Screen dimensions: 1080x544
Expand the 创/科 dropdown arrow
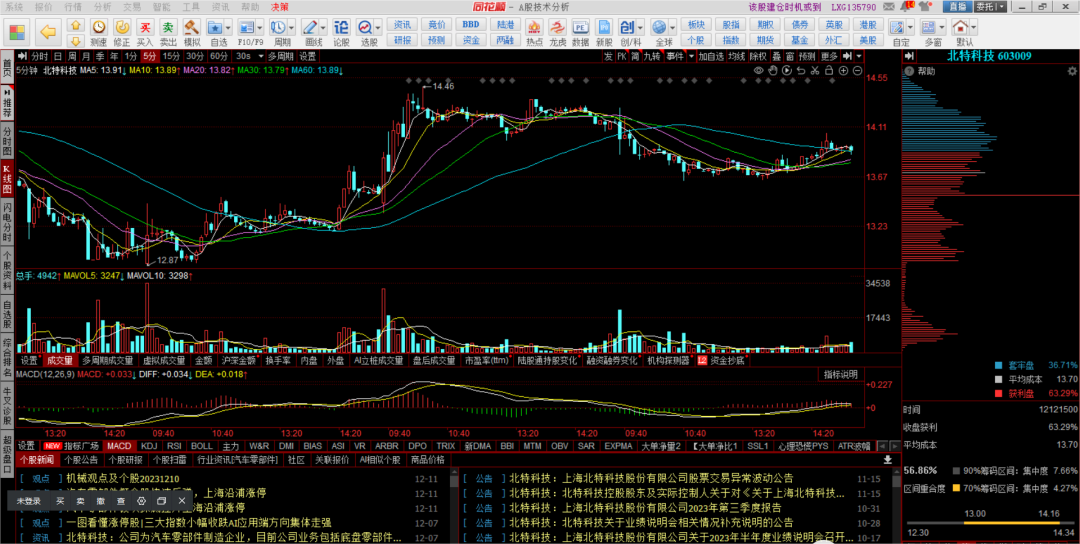tap(640, 28)
